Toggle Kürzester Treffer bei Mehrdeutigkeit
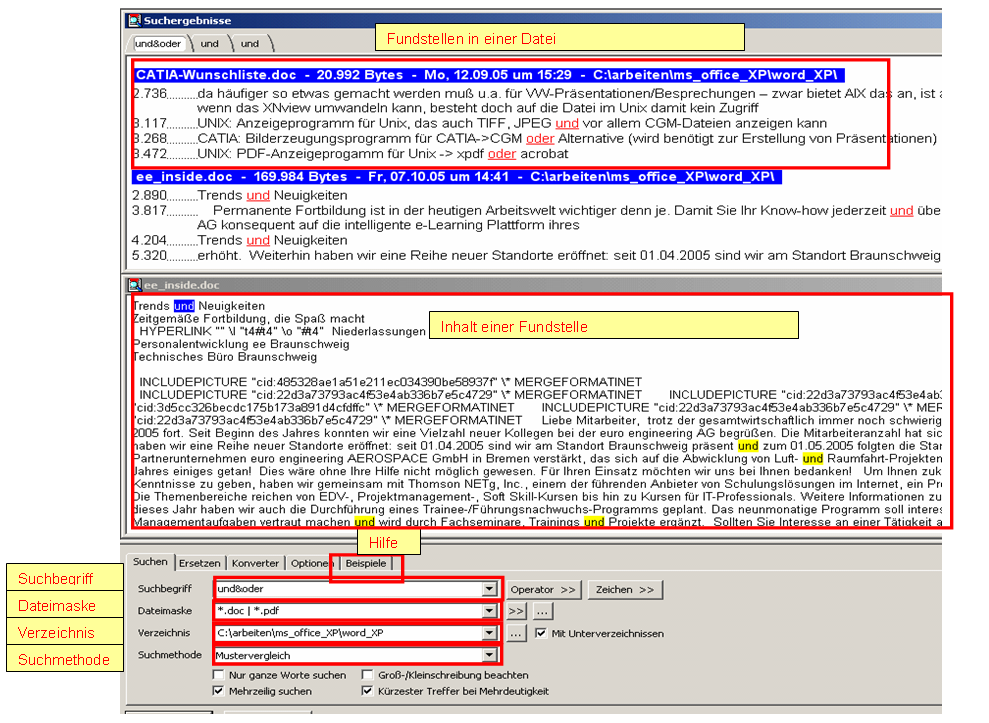This screenshot has height=723, width=989. [x=367, y=691]
